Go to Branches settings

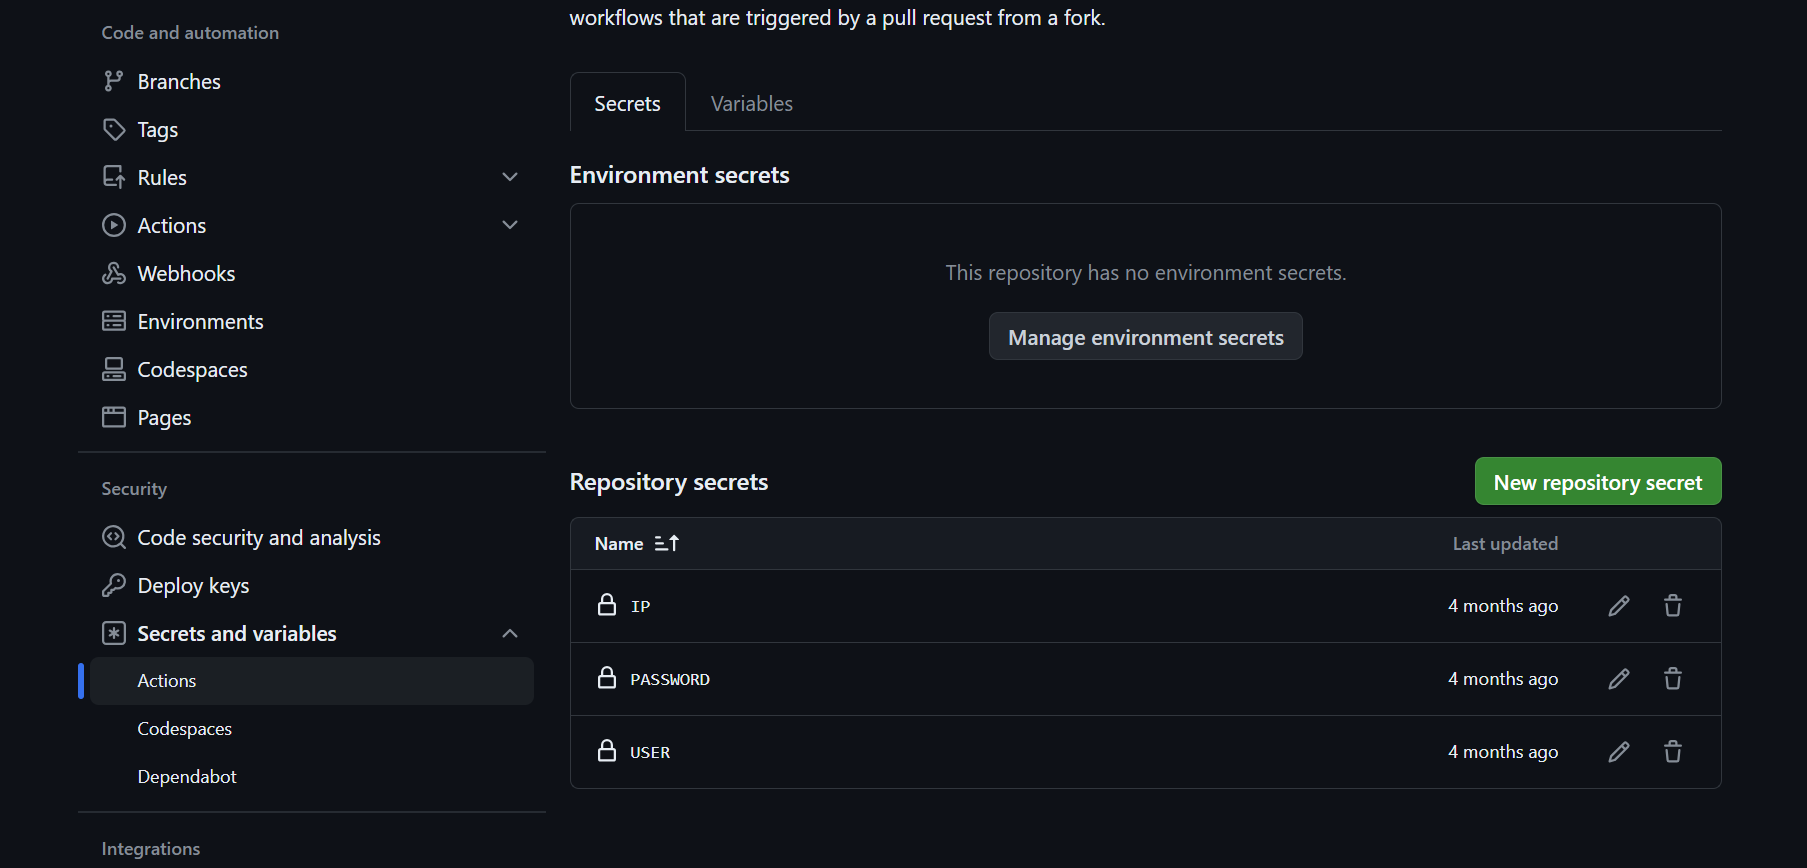pos(179,82)
